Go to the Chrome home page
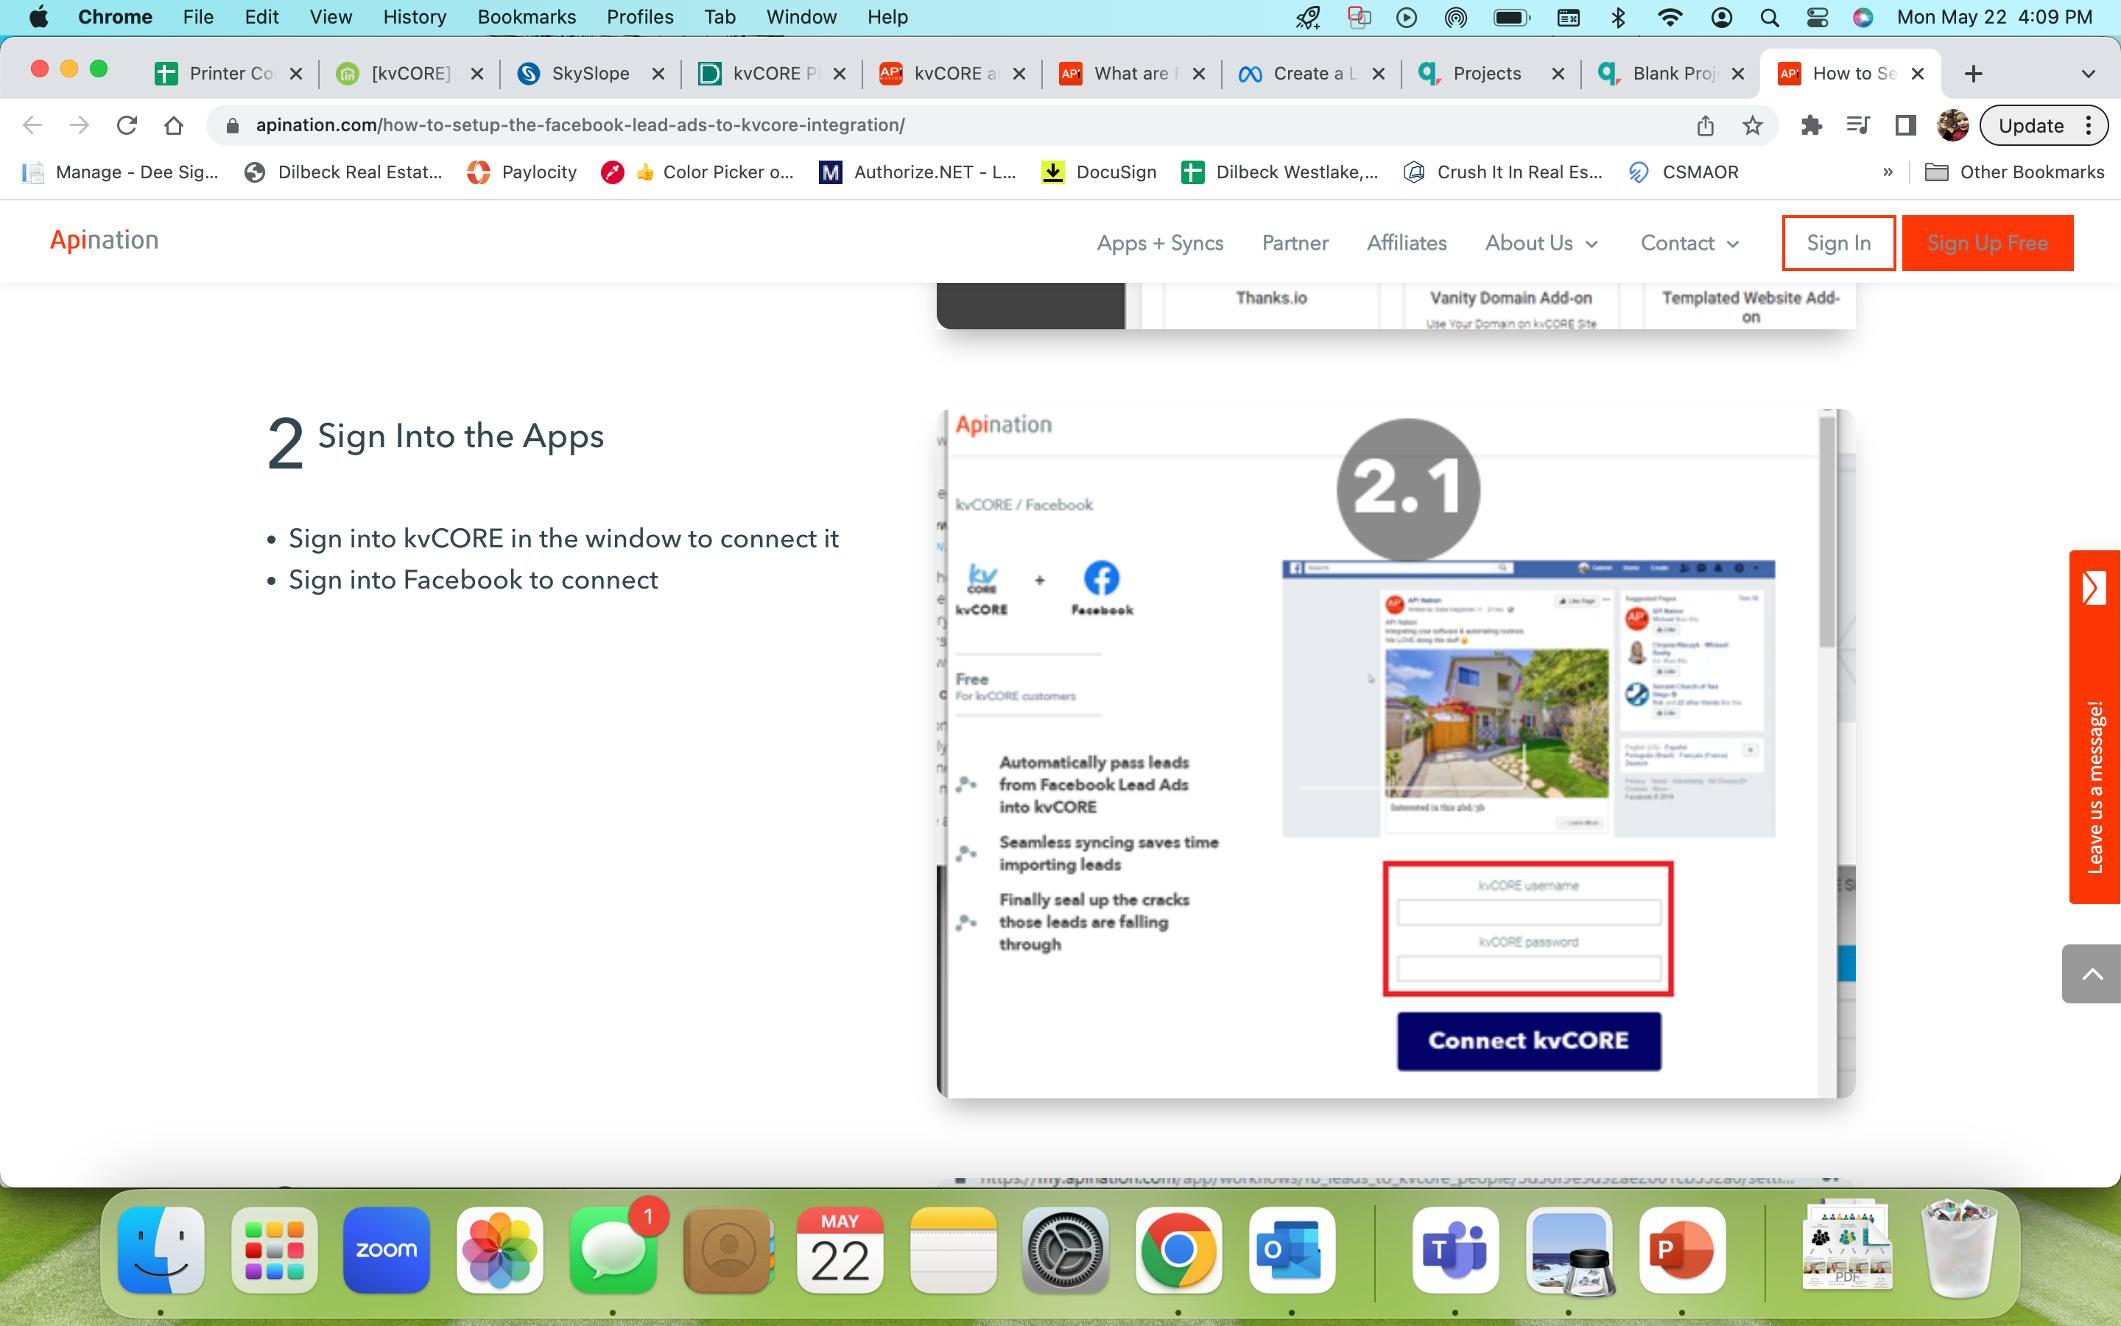Screen dimensions: 2121x1326 174,125
